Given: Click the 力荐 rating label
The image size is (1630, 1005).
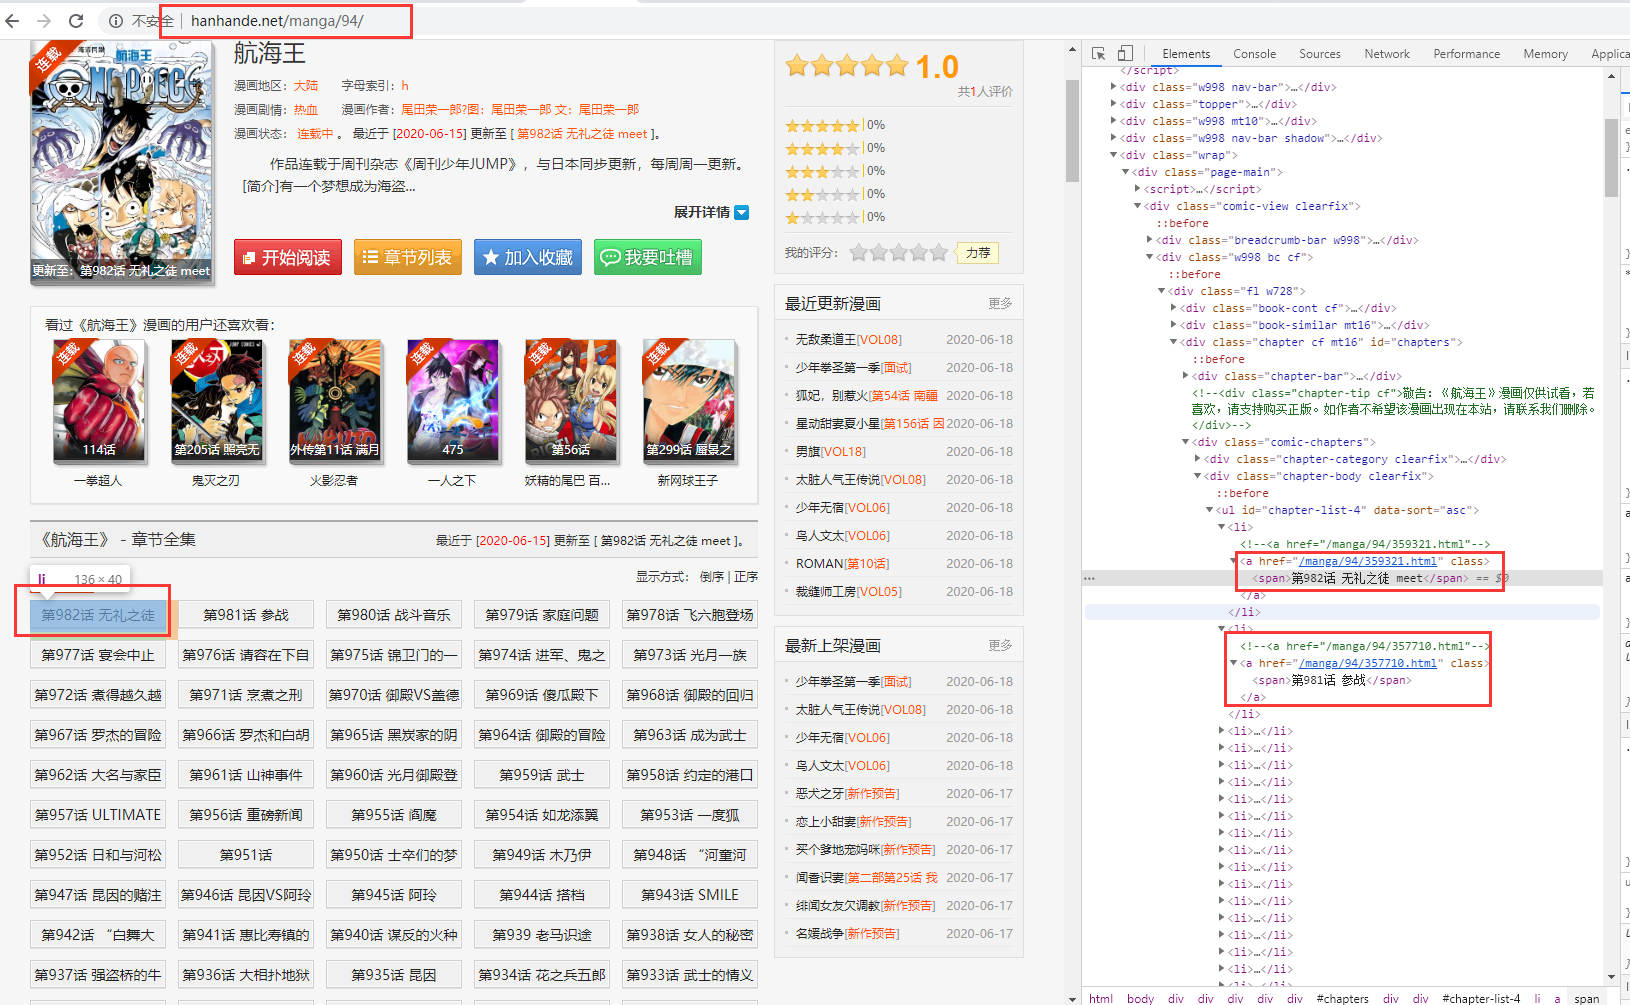Looking at the screenshot, I should 978,253.
